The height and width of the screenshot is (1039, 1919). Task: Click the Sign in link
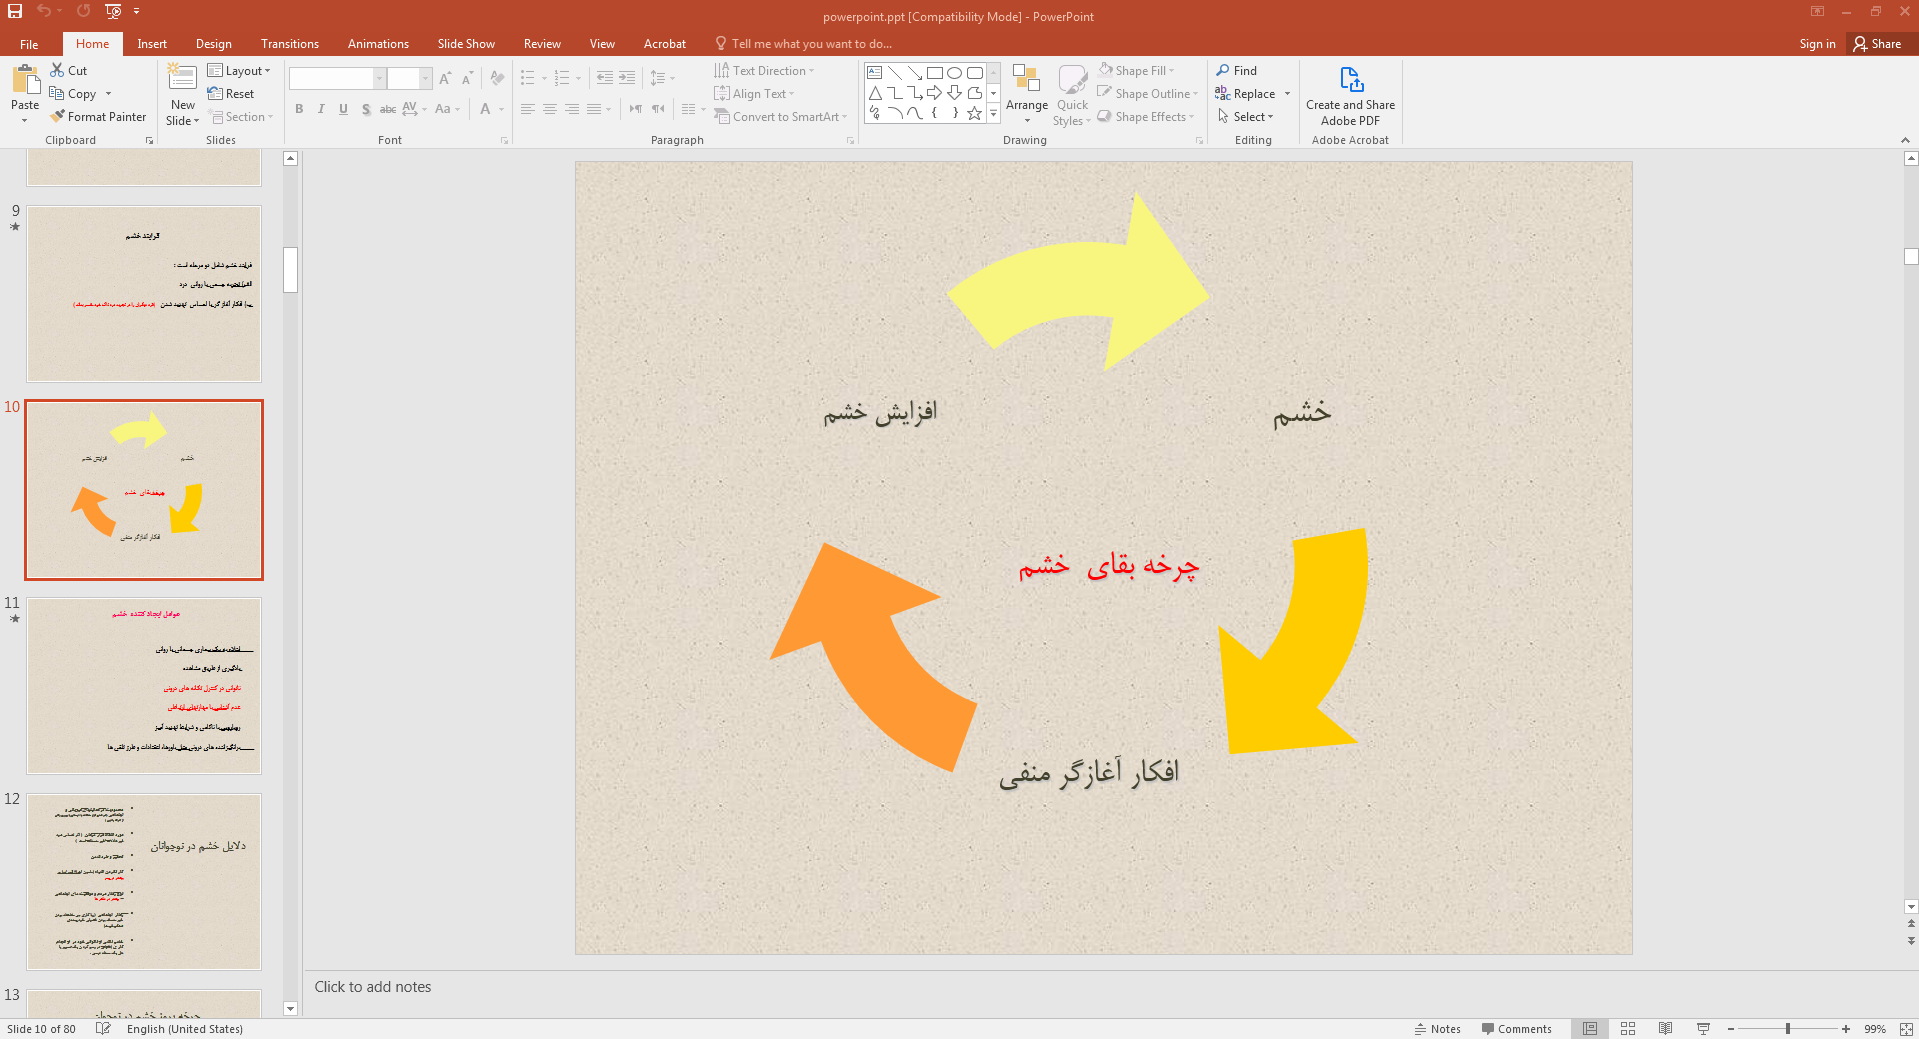point(1817,44)
